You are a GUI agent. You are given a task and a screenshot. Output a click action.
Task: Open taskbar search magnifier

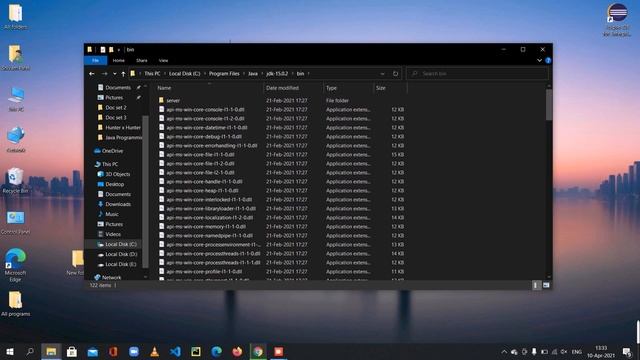[30, 352]
